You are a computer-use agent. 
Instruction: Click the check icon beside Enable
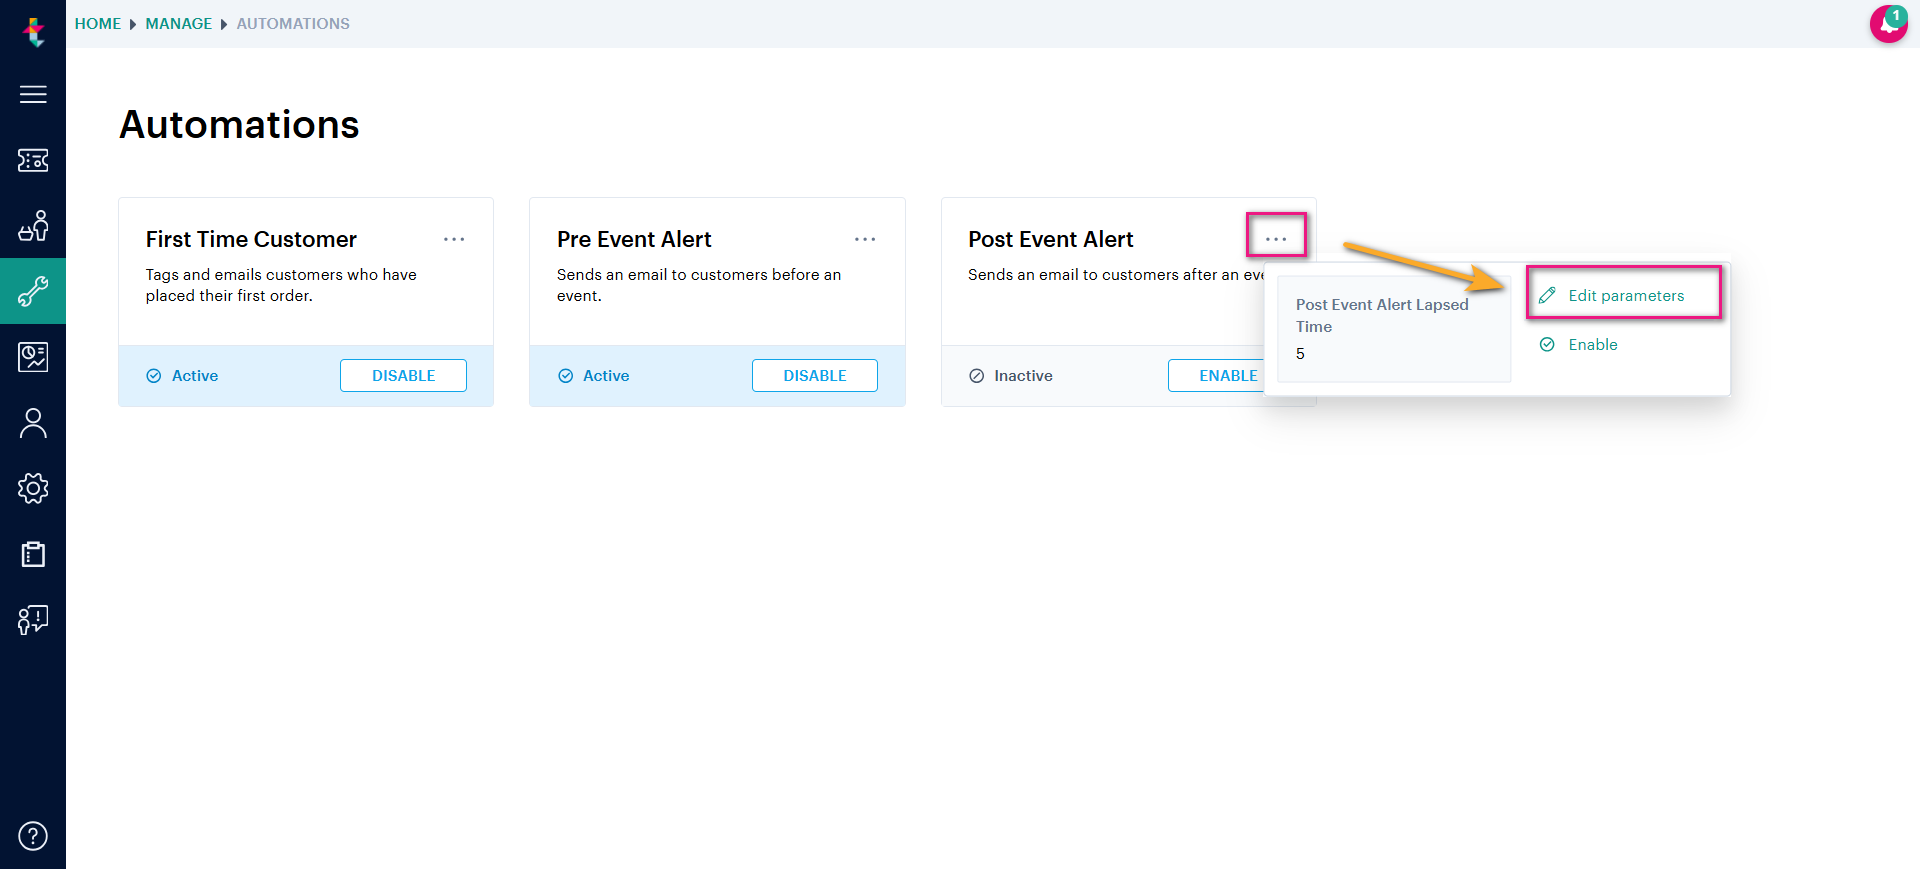1547,344
